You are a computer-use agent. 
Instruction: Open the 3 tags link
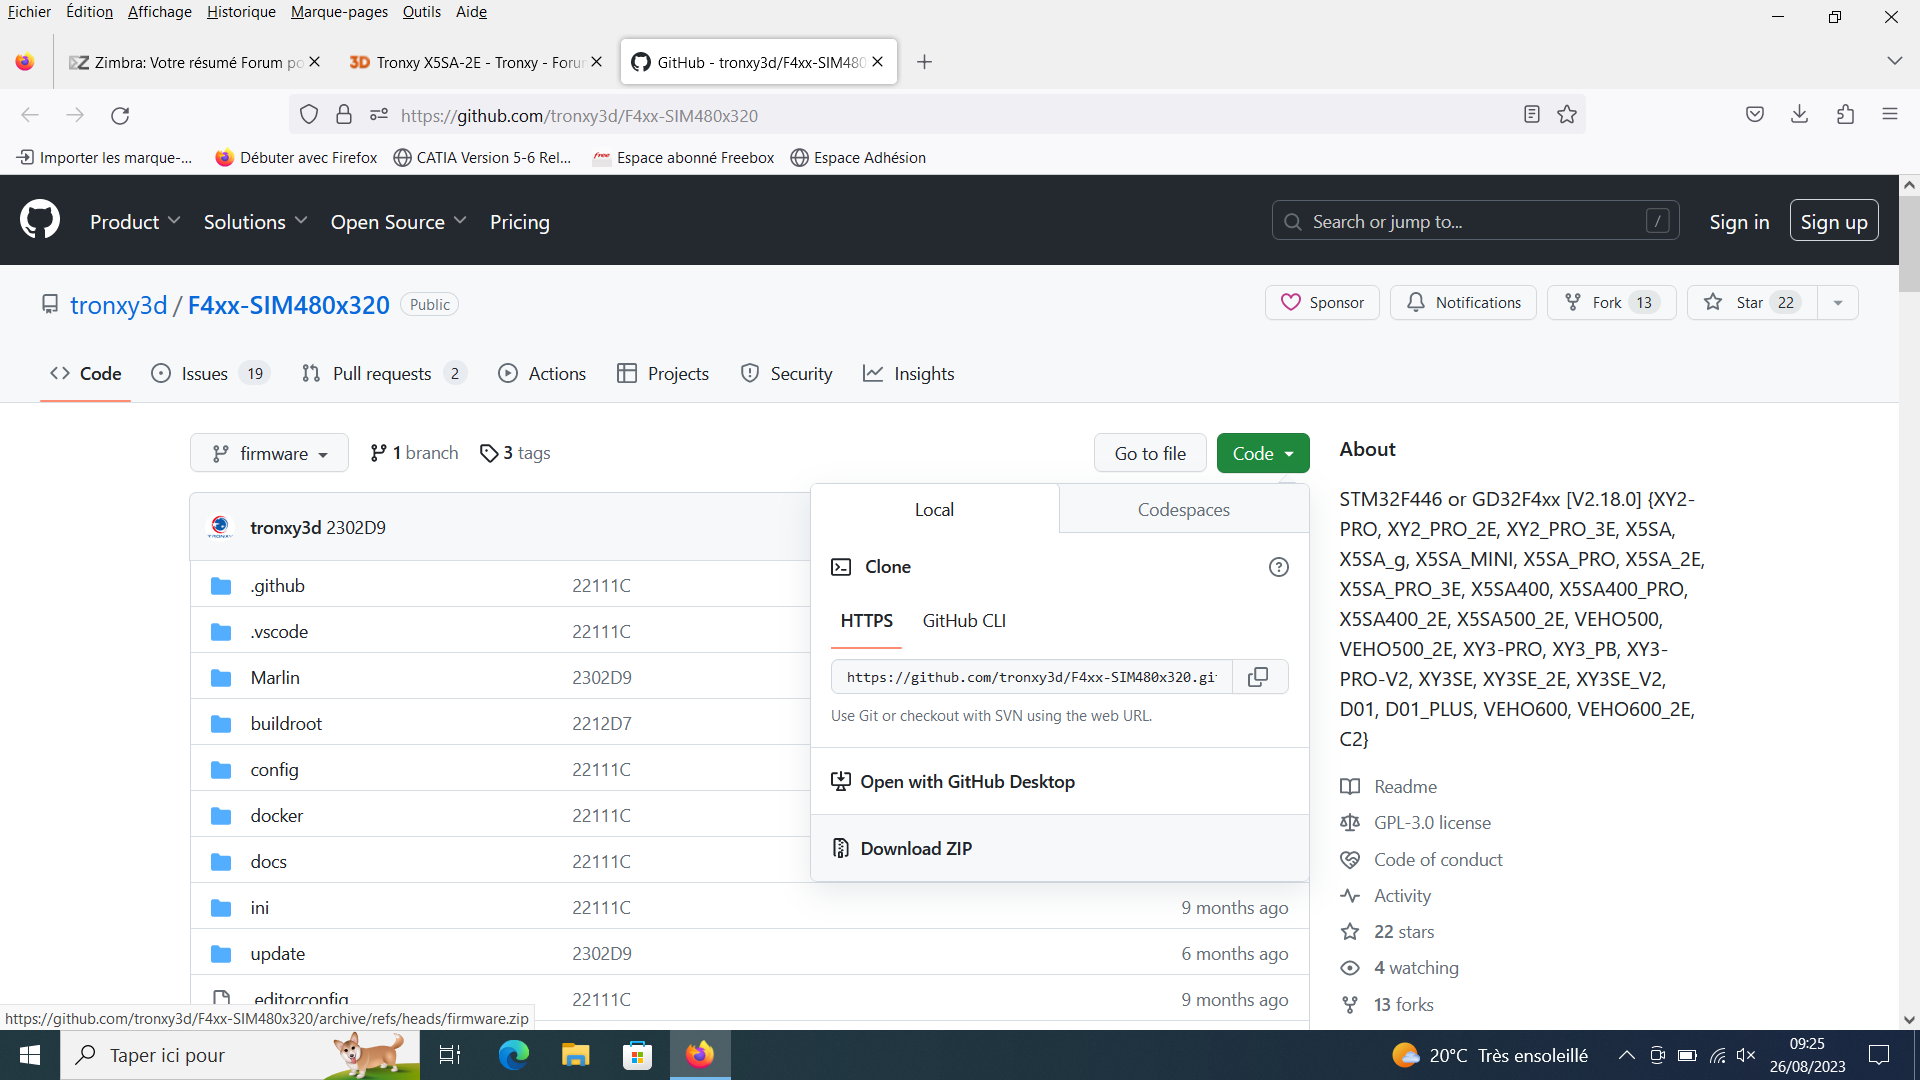click(x=515, y=453)
